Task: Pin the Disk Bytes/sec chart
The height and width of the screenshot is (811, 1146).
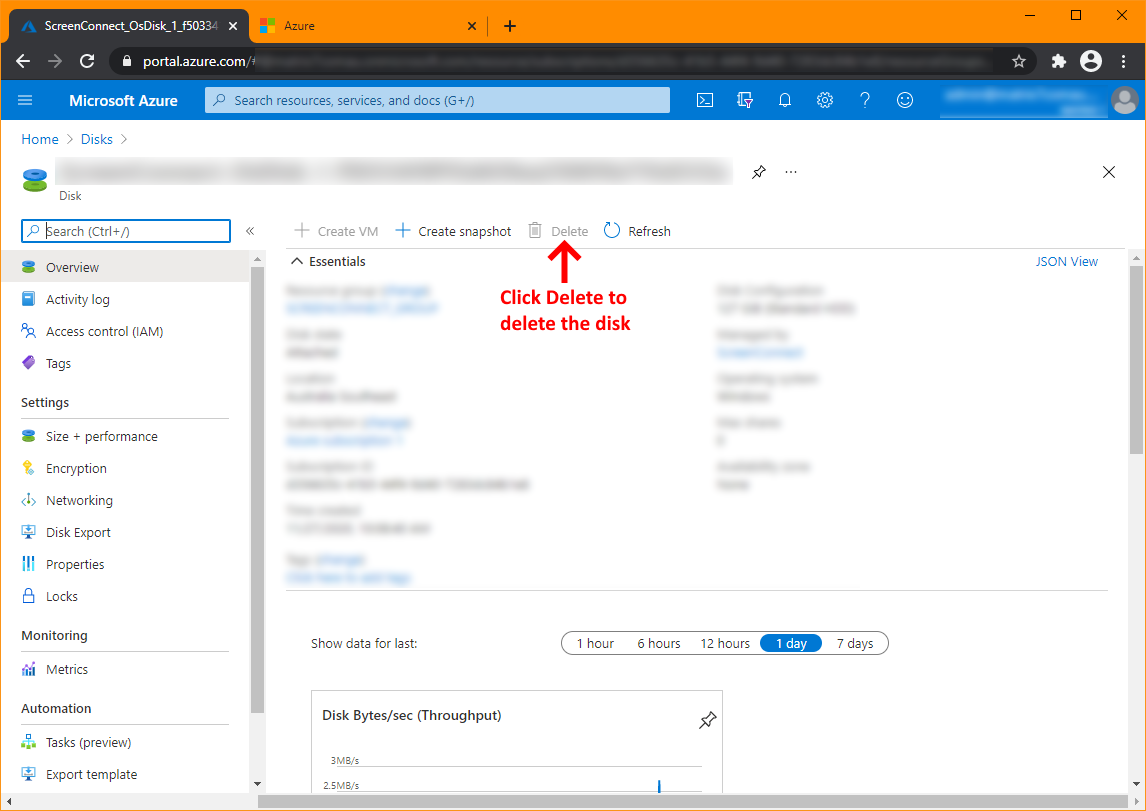Action: click(707, 720)
